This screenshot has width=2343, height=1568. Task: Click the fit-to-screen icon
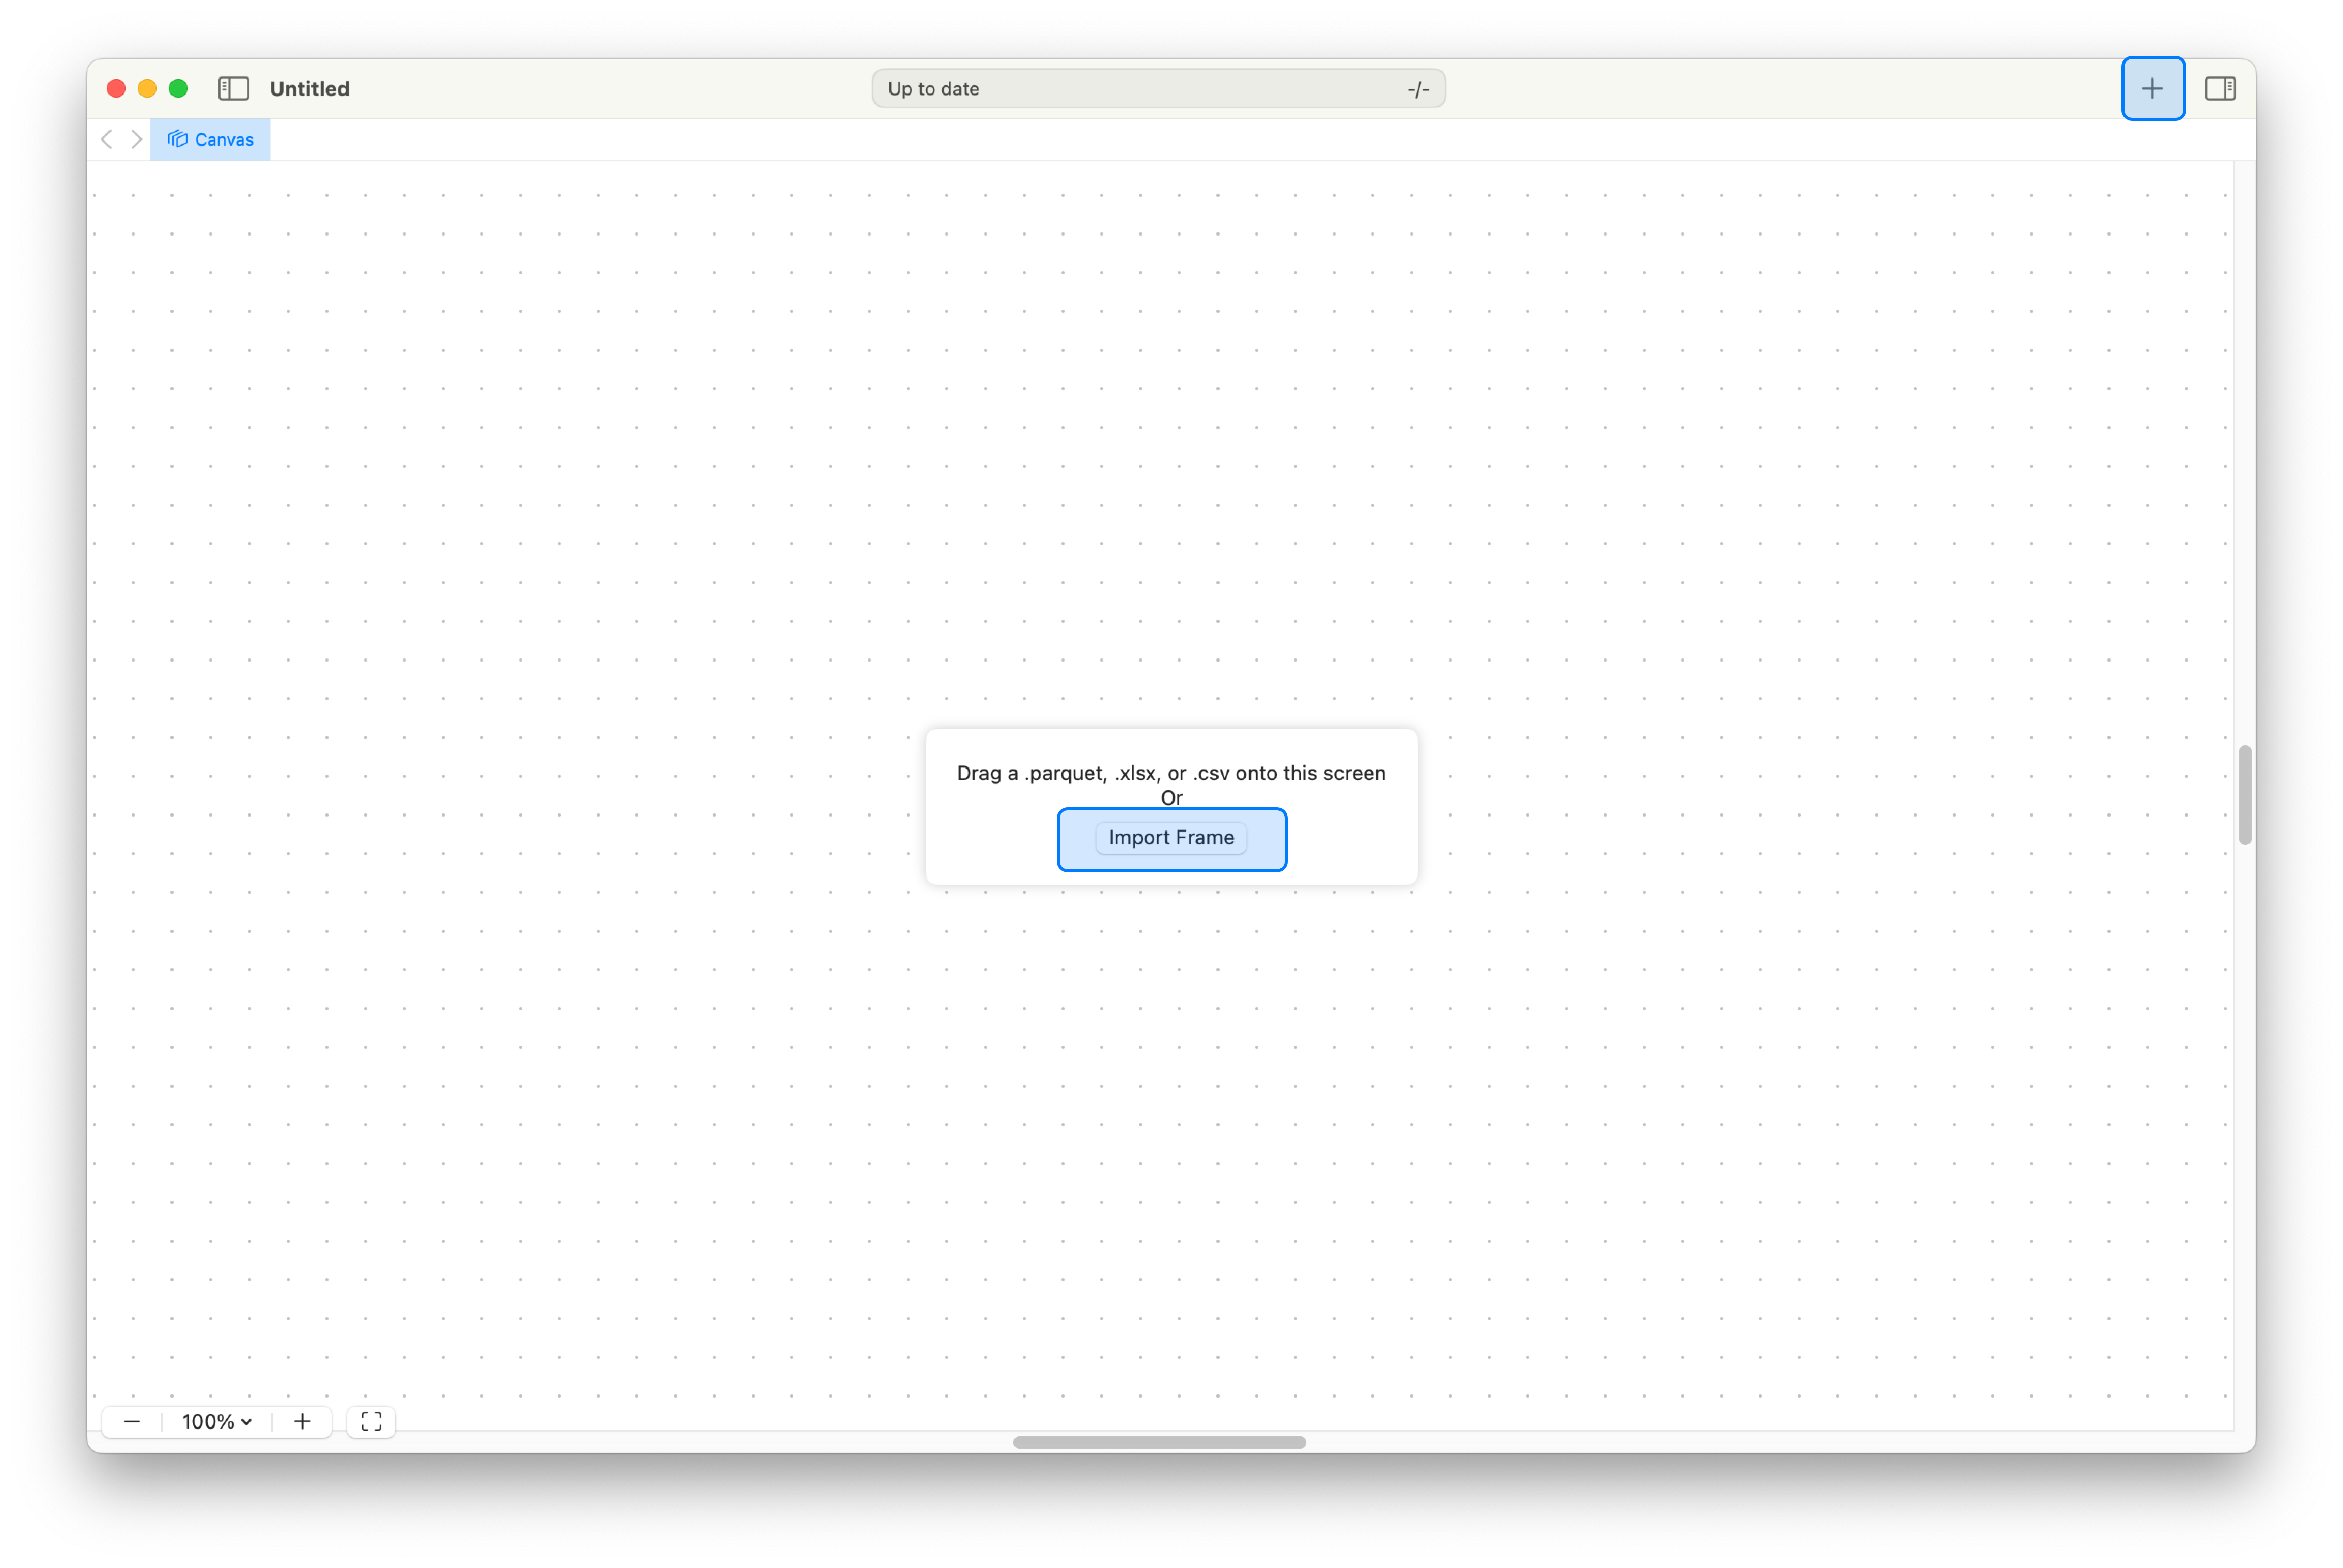(x=371, y=1421)
